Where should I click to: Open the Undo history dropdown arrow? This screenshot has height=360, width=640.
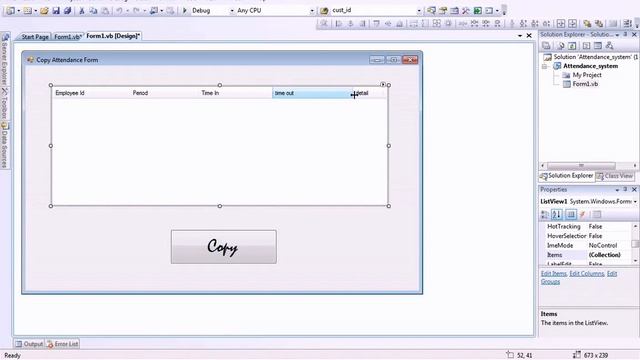pyautogui.click(x=127, y=11)
